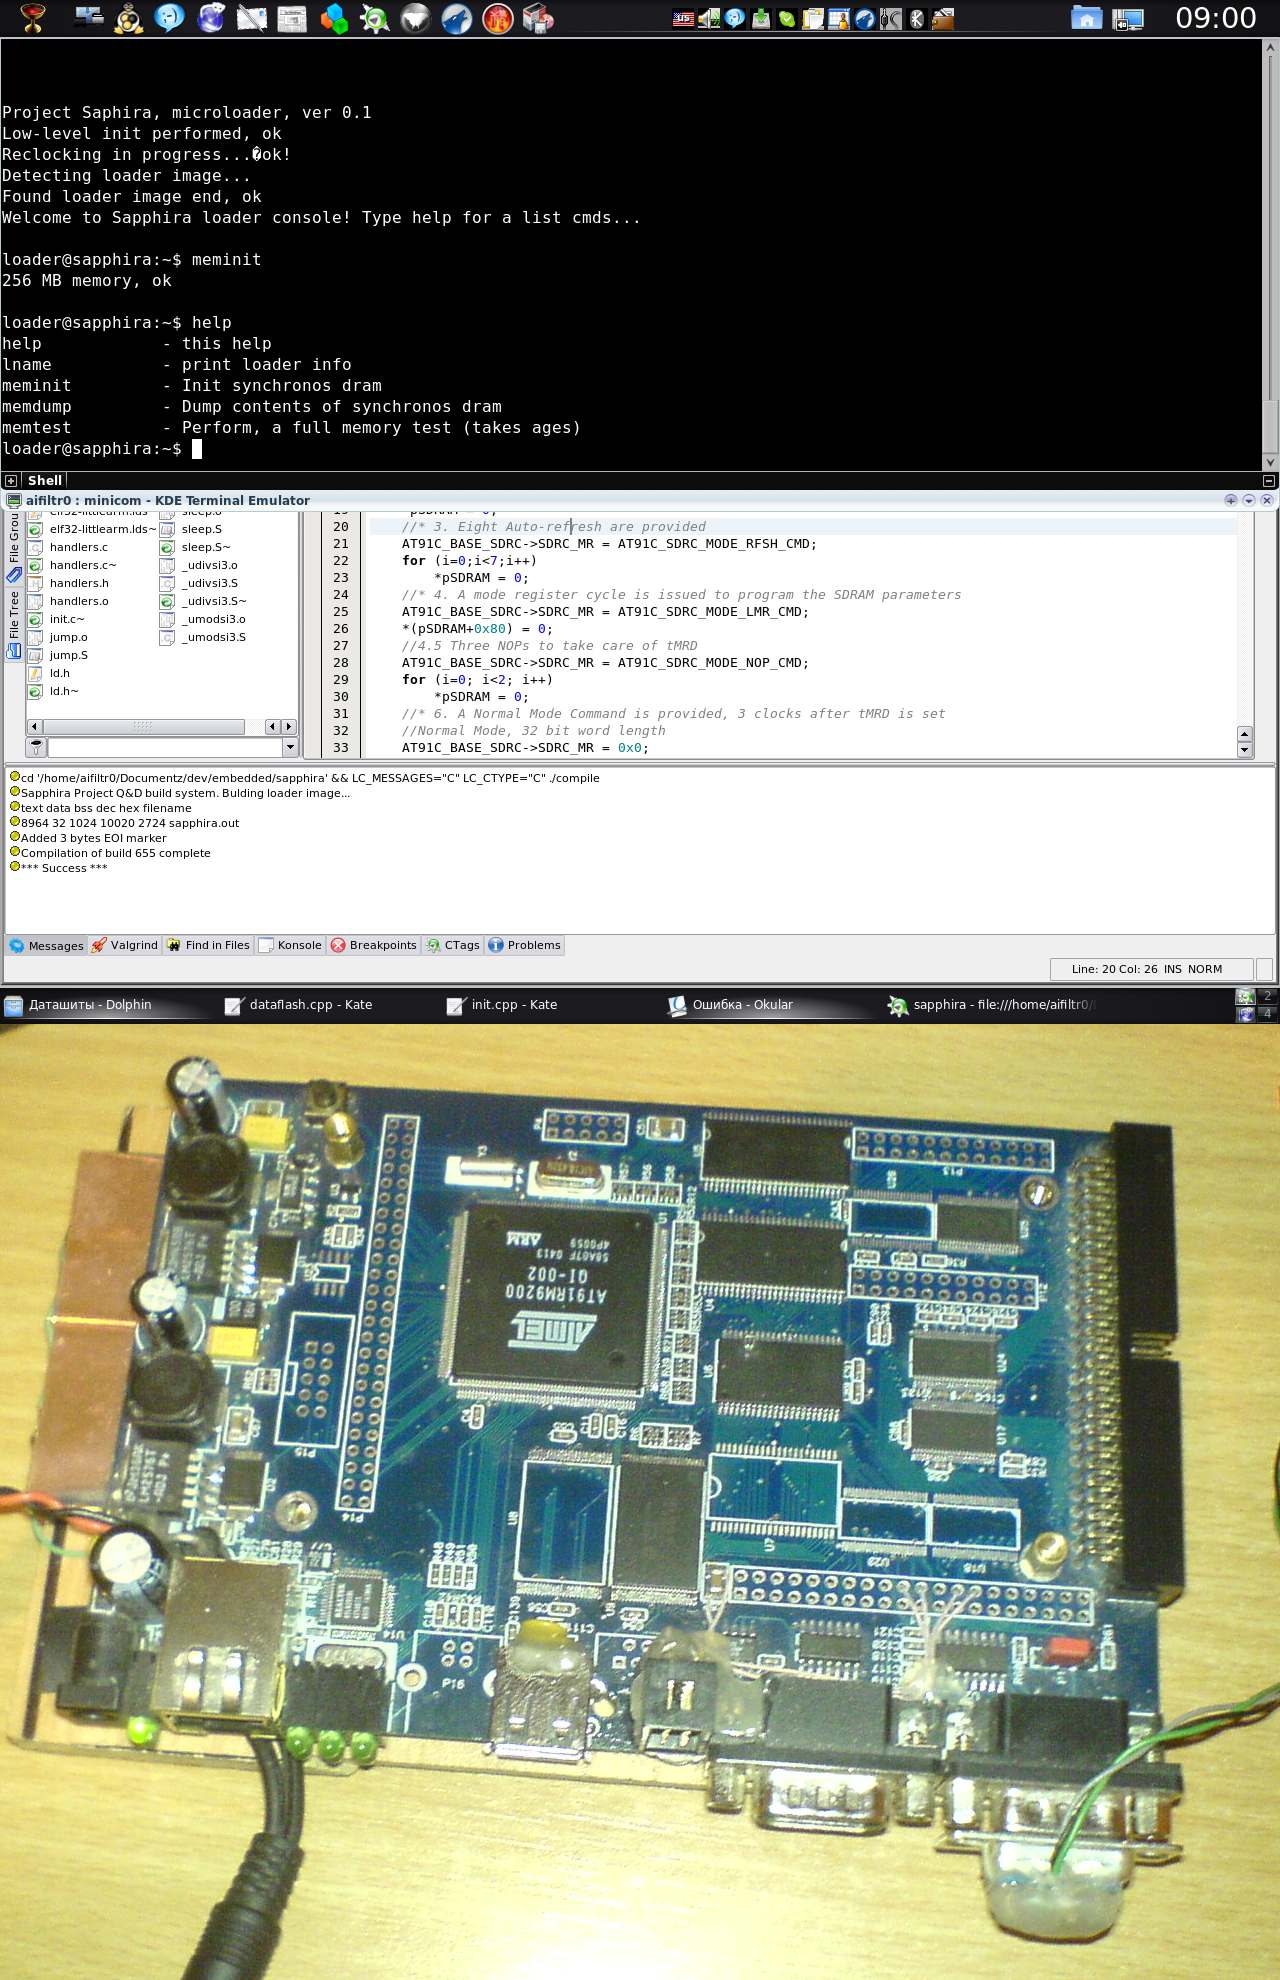Open the mail envelope launcher in panel
Screen dimensions: 1280x1980
(251, 18)
